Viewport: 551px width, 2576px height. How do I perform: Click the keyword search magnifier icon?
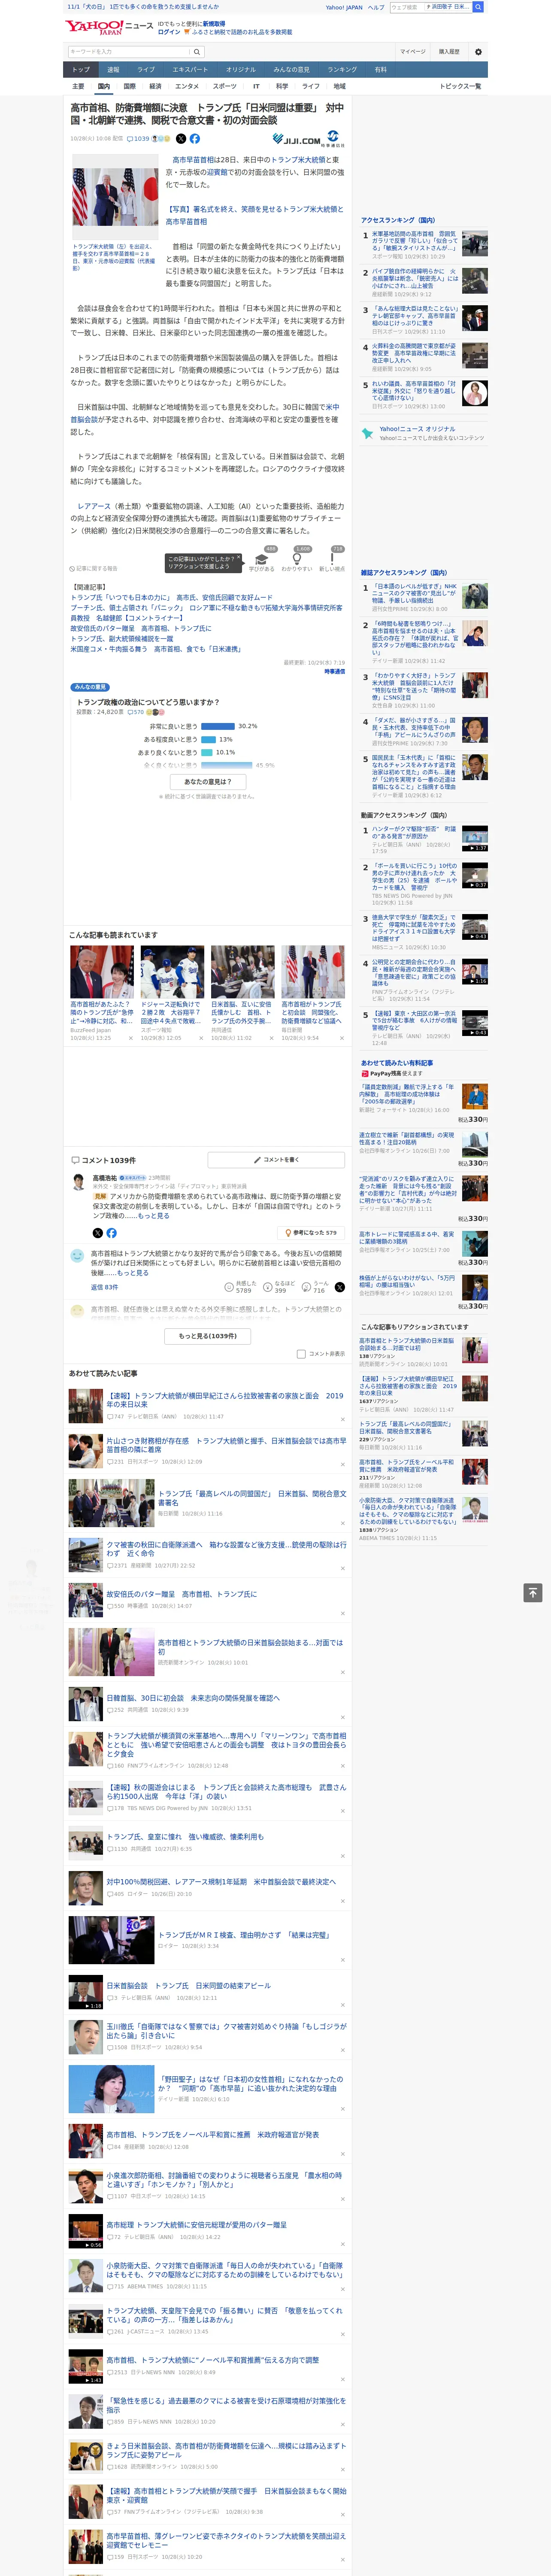(196, 51)
